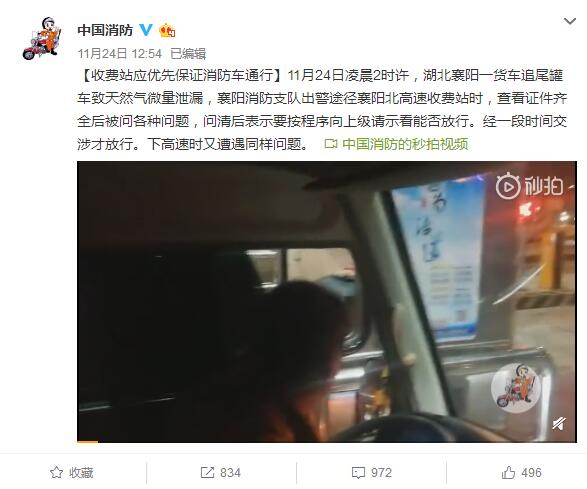Click the 中国消防 profile avatar
This screenshot has height=489, width=587.
coord(41,39)
